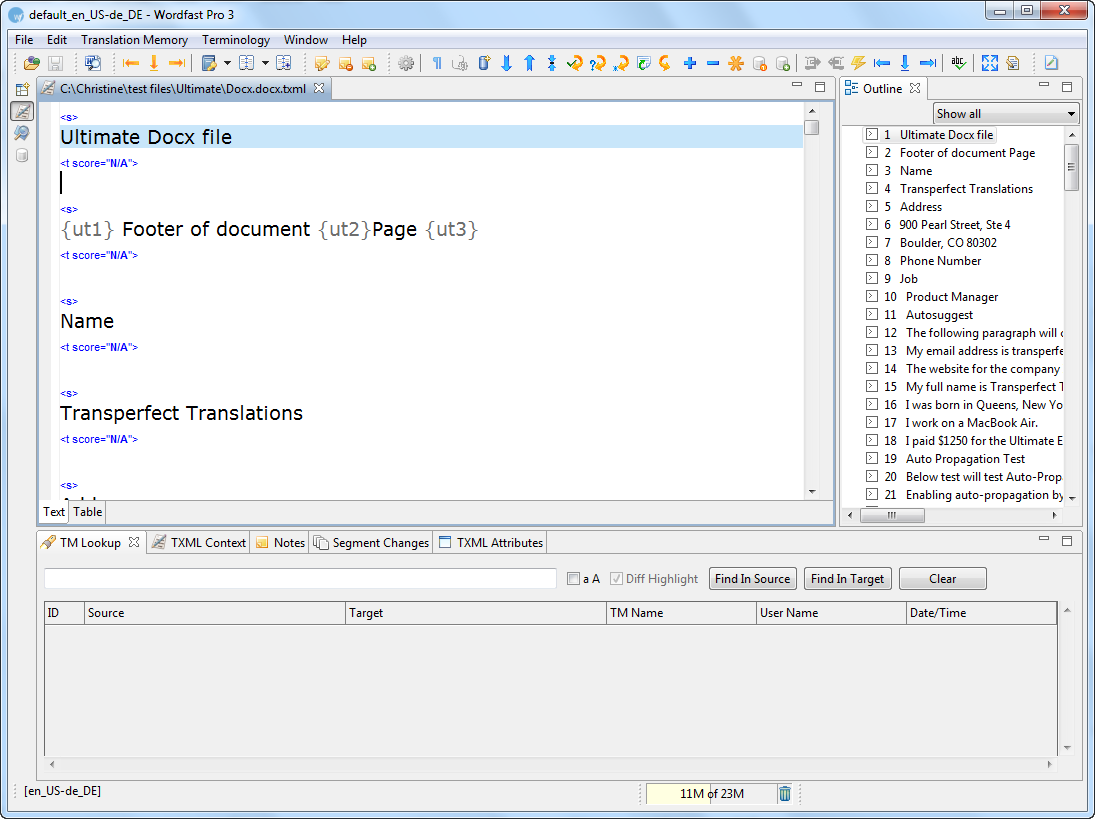The image size is (1095, 819).
Task: Expand outline item 3 Name
Action: [872, 170]
